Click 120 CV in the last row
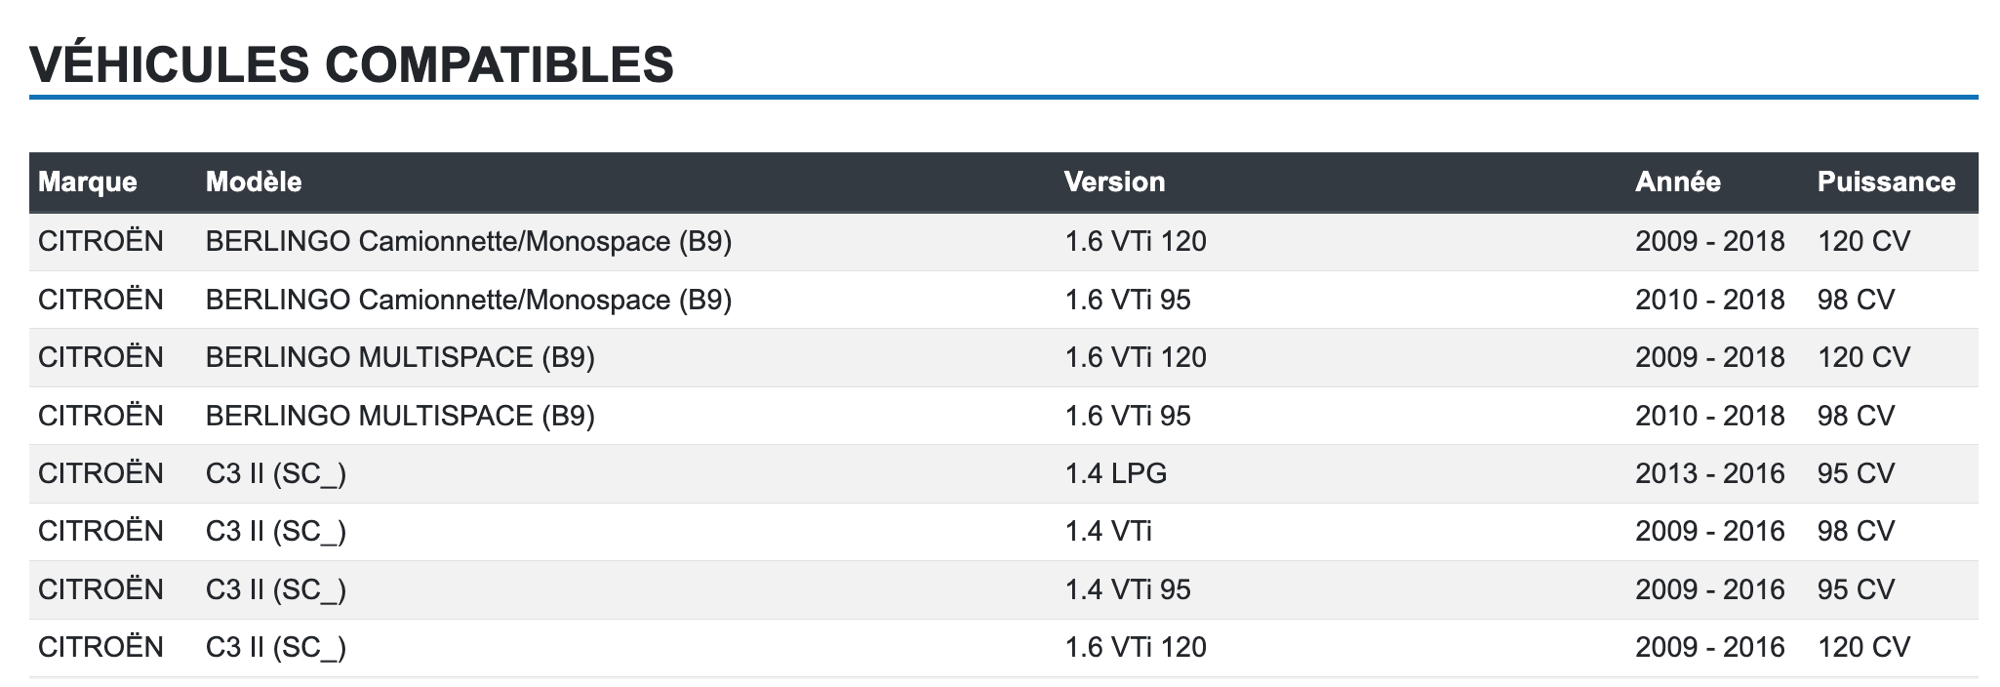The image size is (2000, 687). (1863, 647)
